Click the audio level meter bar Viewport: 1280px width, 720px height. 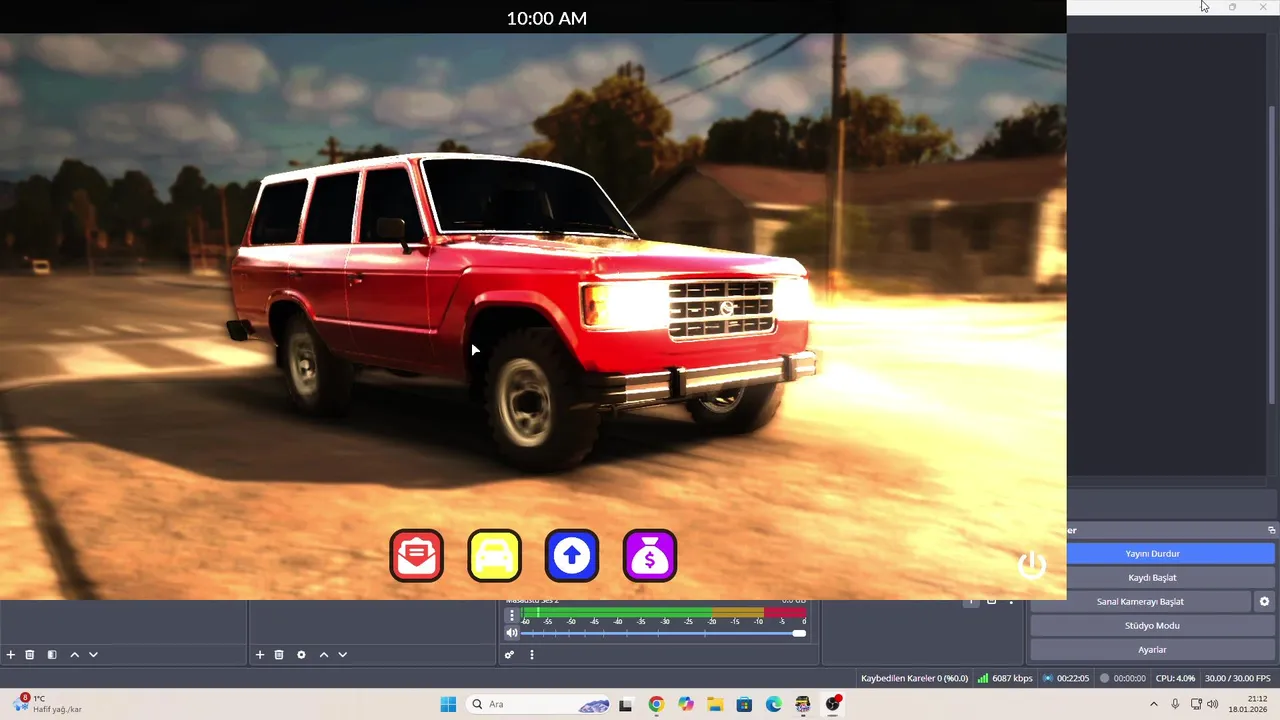click(664, 612)
